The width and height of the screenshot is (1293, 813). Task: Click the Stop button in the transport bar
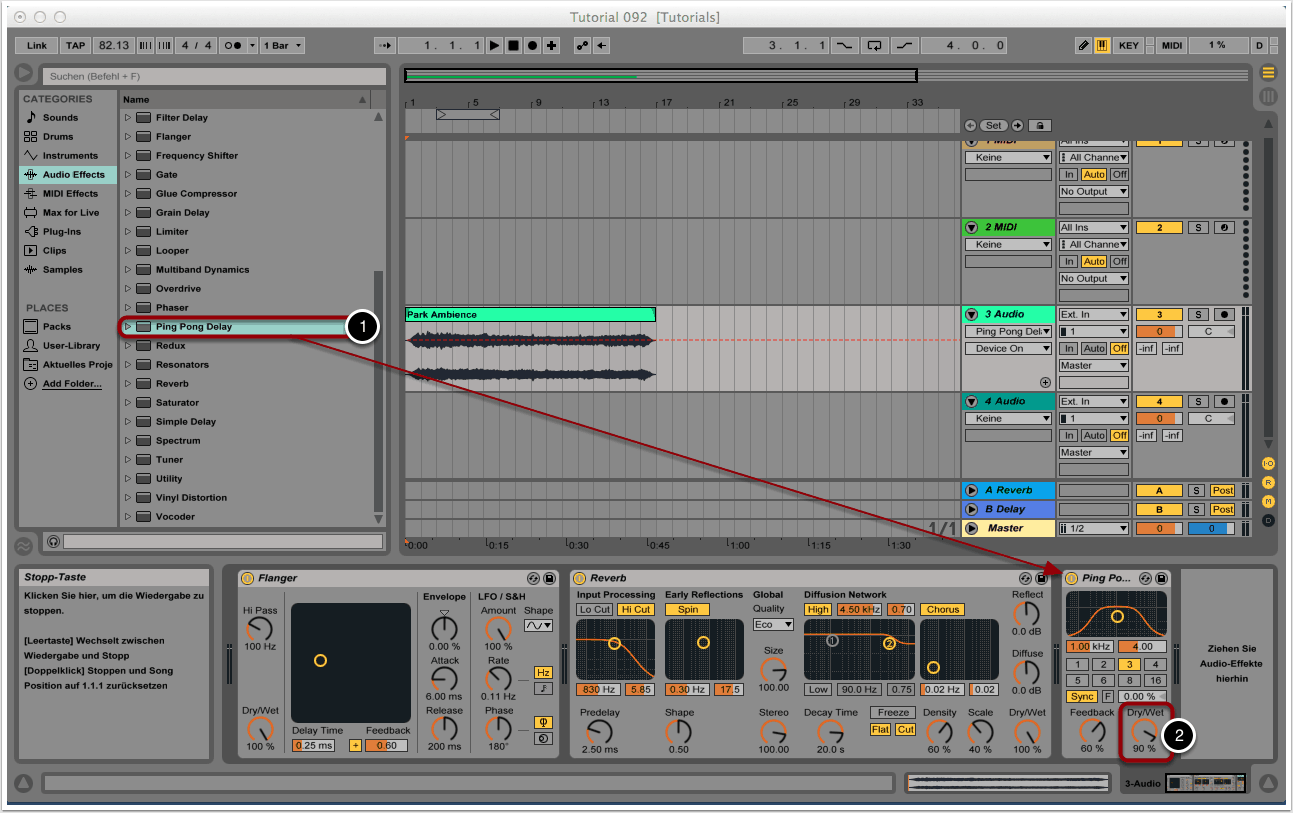click(513, 46)
